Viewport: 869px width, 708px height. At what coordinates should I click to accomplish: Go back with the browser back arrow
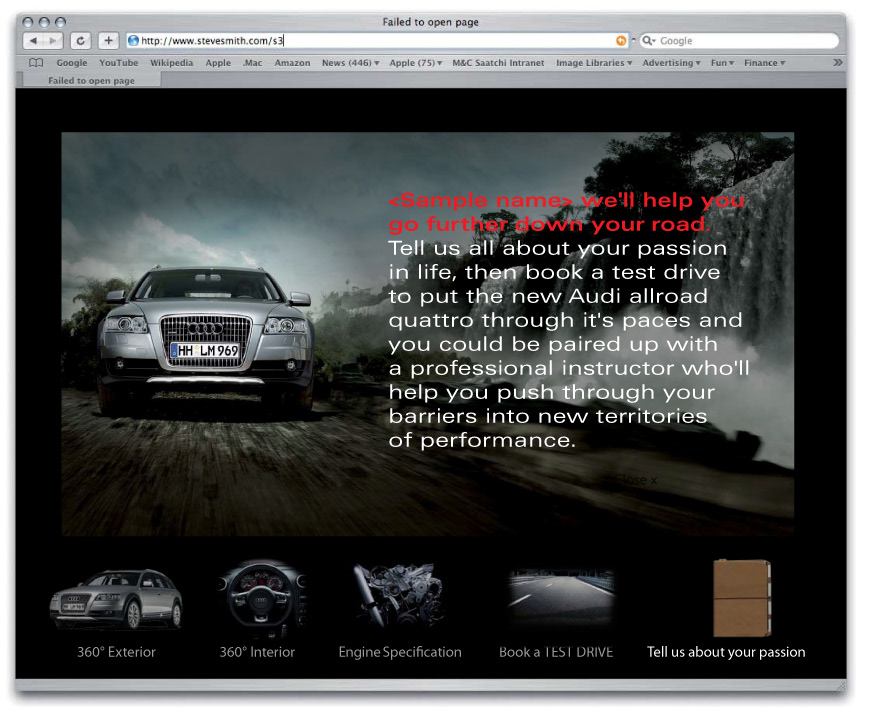33,40
